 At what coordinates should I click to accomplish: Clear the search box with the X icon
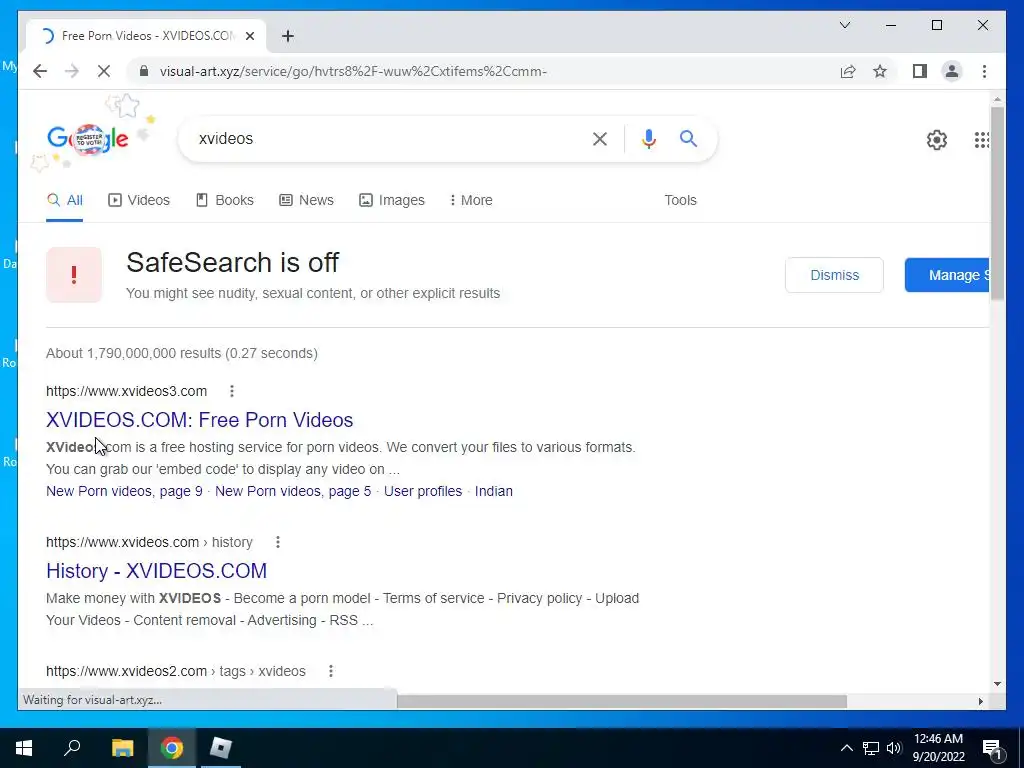coord(600,138)
